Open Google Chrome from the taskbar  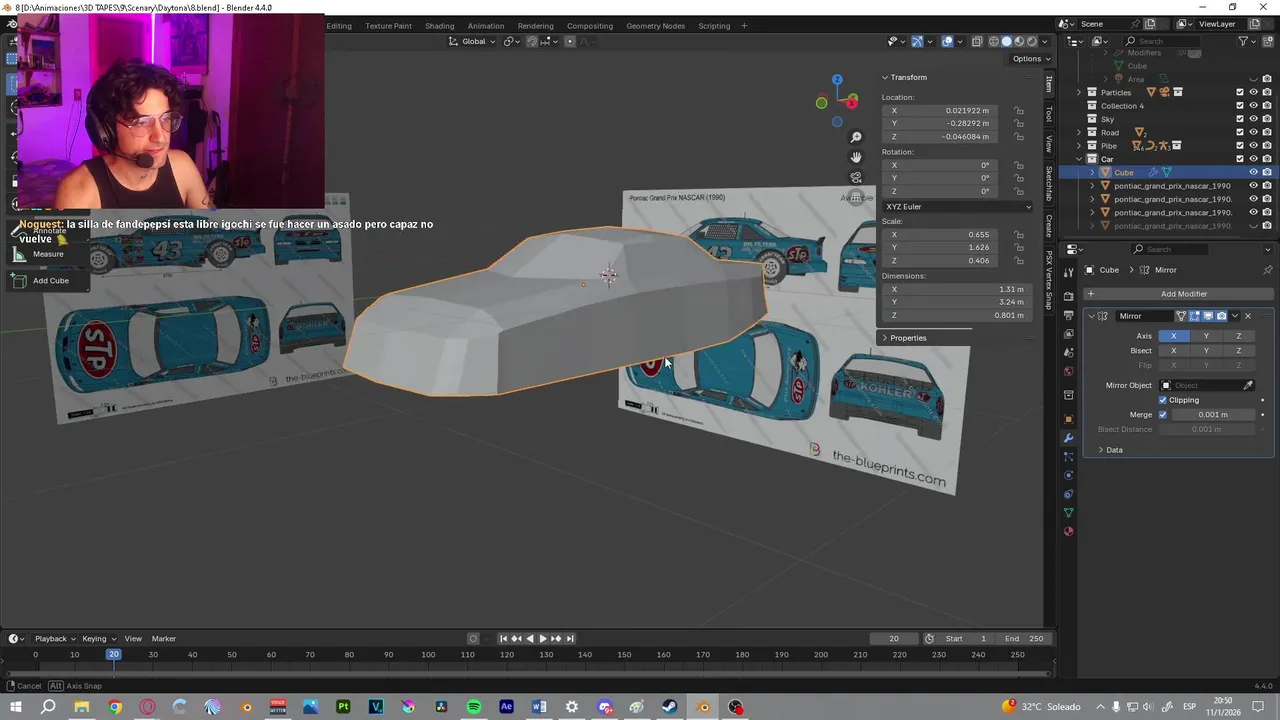(115, 707)
